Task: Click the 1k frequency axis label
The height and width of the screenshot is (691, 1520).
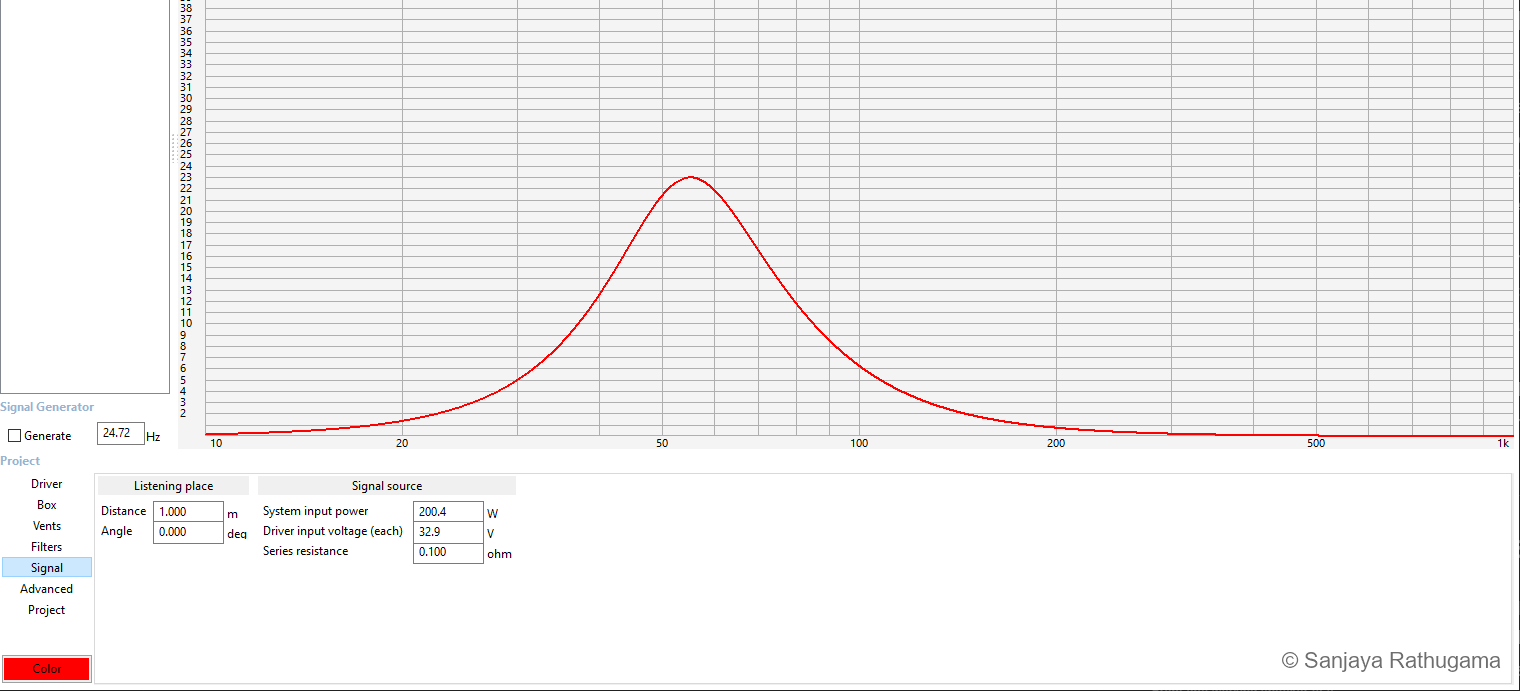Action: [x=1503, y=443]
